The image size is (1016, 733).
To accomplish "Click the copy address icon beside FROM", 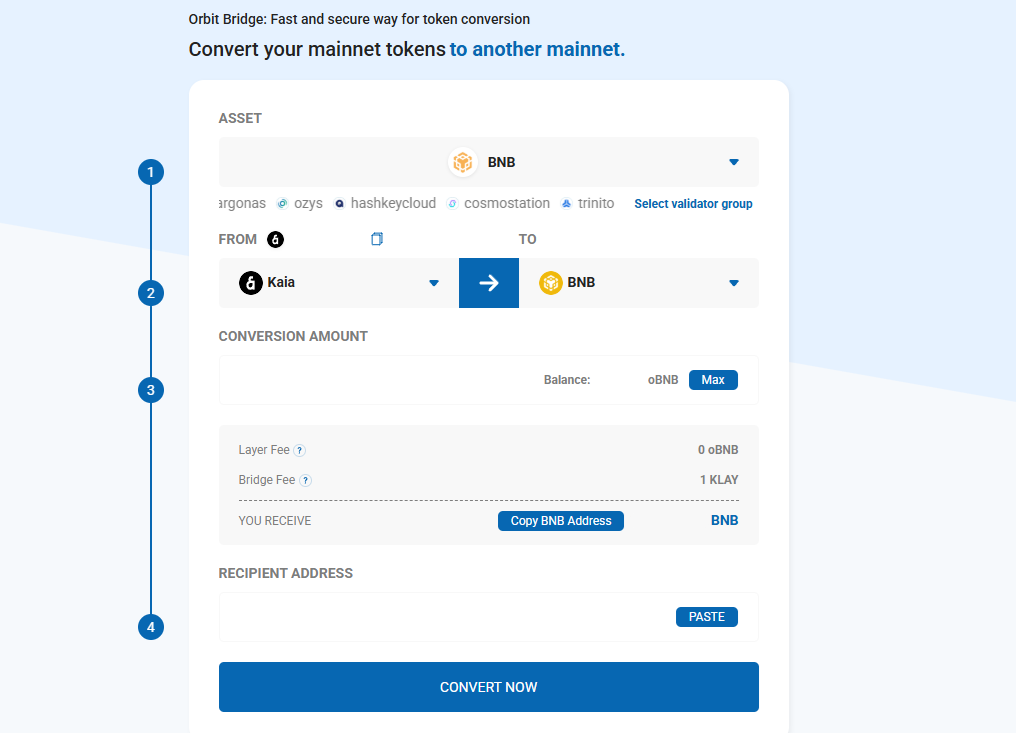I will tap(377, 239).
